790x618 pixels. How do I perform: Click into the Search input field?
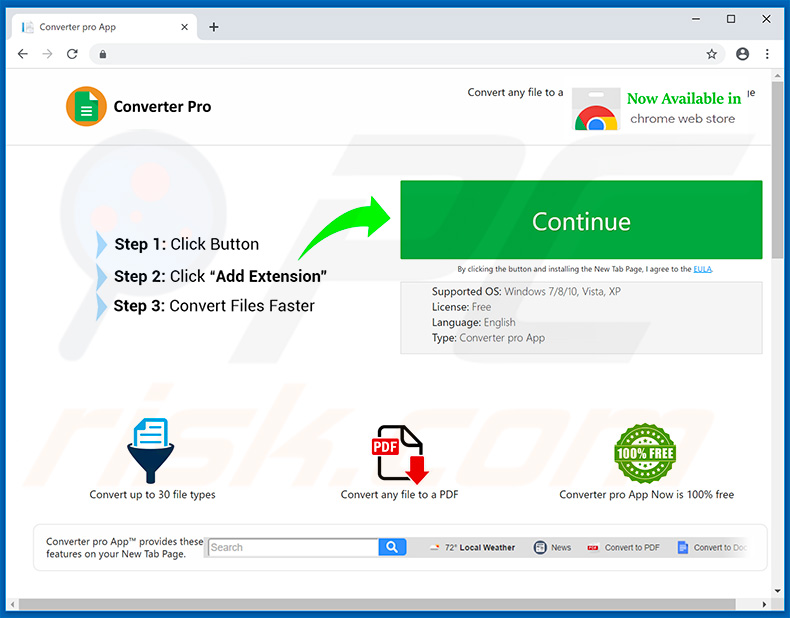pyautogui.click(x=293, y=547)
